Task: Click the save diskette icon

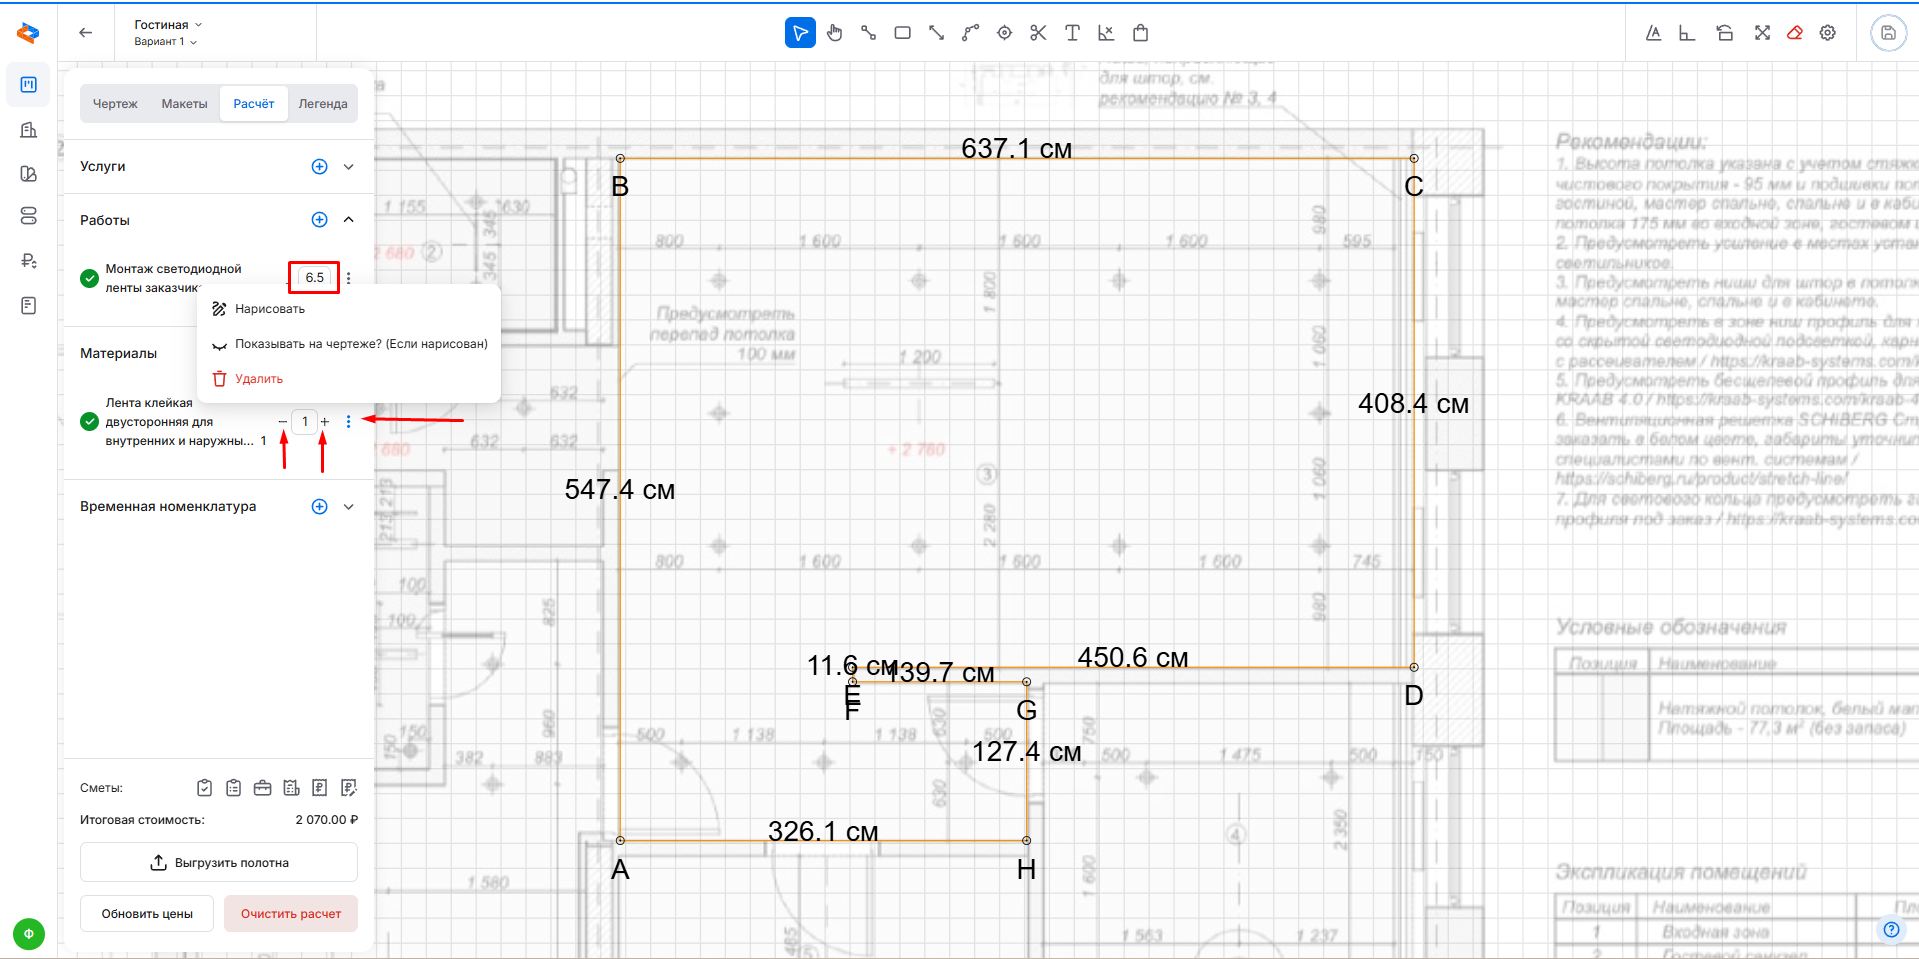Action: point(1888,33)
